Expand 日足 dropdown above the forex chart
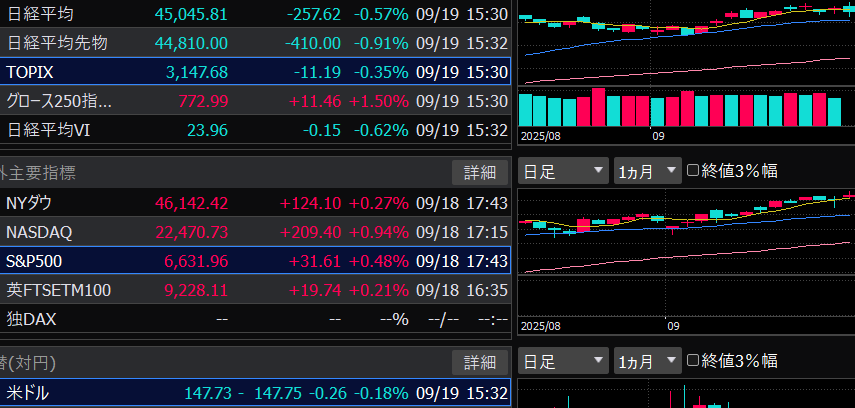855x408 pixels. click(562, 361)
